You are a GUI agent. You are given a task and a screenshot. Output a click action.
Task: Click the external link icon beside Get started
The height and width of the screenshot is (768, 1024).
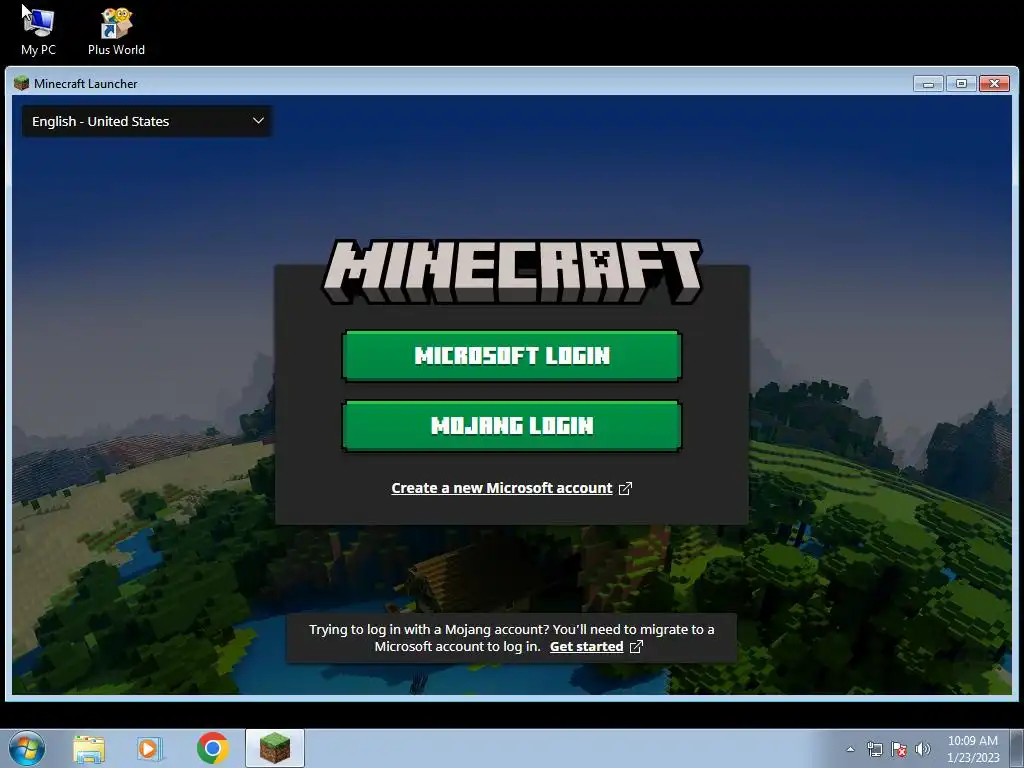(x=636, y=647)
